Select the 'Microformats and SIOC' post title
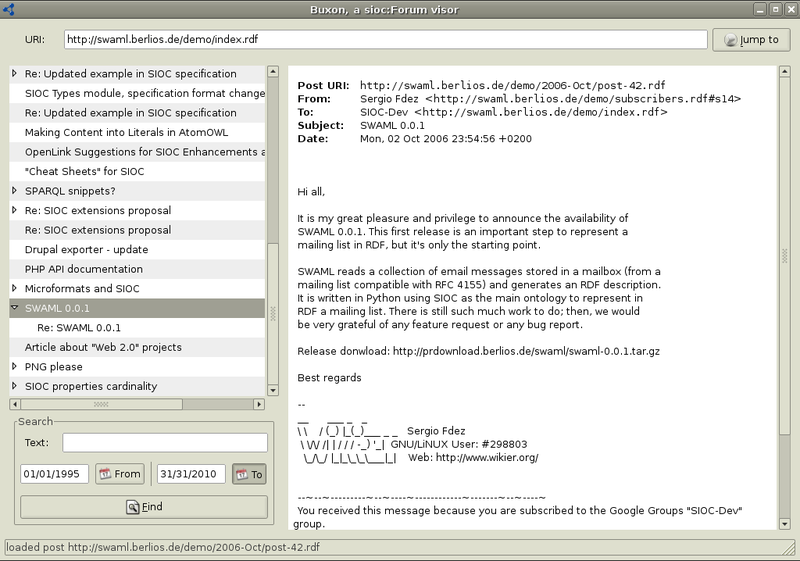The width and height of the screenshot is (800, 561). tap(82, 288)
